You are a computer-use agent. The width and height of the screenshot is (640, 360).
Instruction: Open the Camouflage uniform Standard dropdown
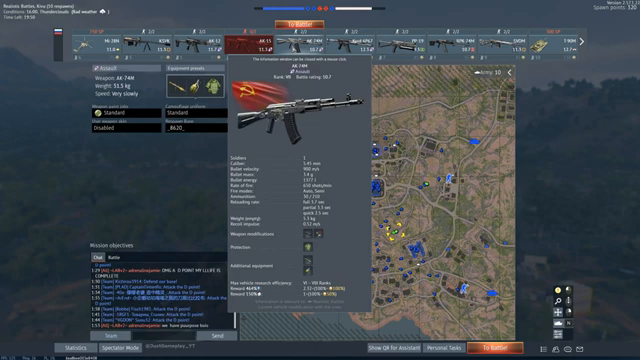(x=196, y=113)
